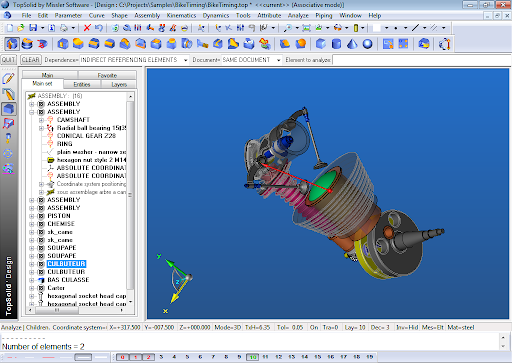This screenshot has width=512, height=363.
Task: Expand the BAS CULASSE tree node
Action: (32, 280)
